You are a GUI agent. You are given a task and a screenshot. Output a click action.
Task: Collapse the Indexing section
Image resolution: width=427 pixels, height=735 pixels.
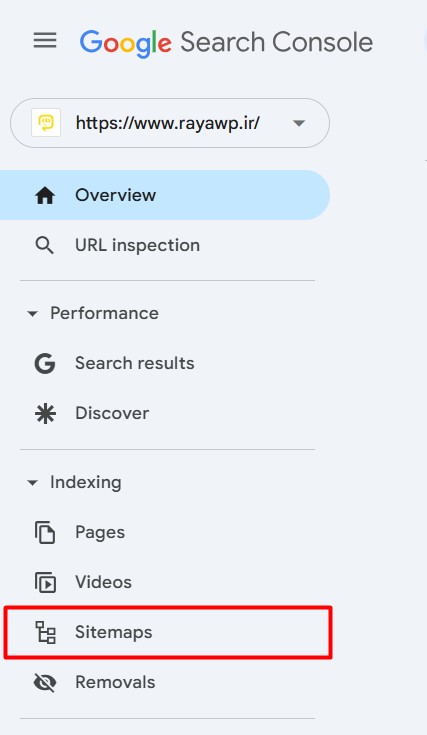click(x=32, y=482)
